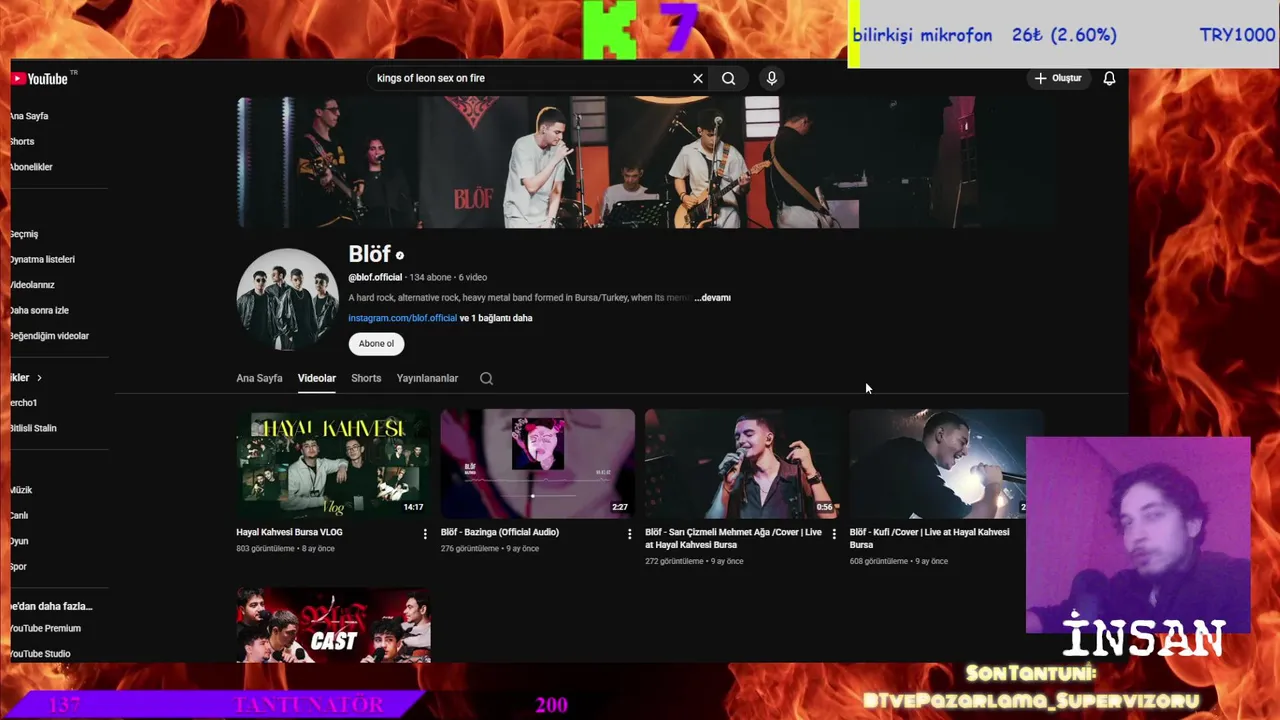The height and width of the screenshot is (720, 1280).
Task: Search within channel using the tab magnifier icon
Action: [486, 378]
